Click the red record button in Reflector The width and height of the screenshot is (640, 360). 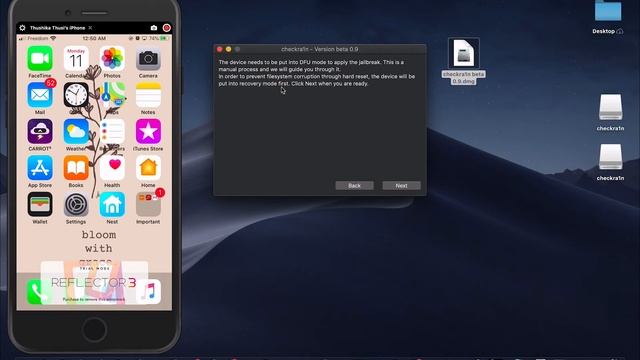[167, 28]
